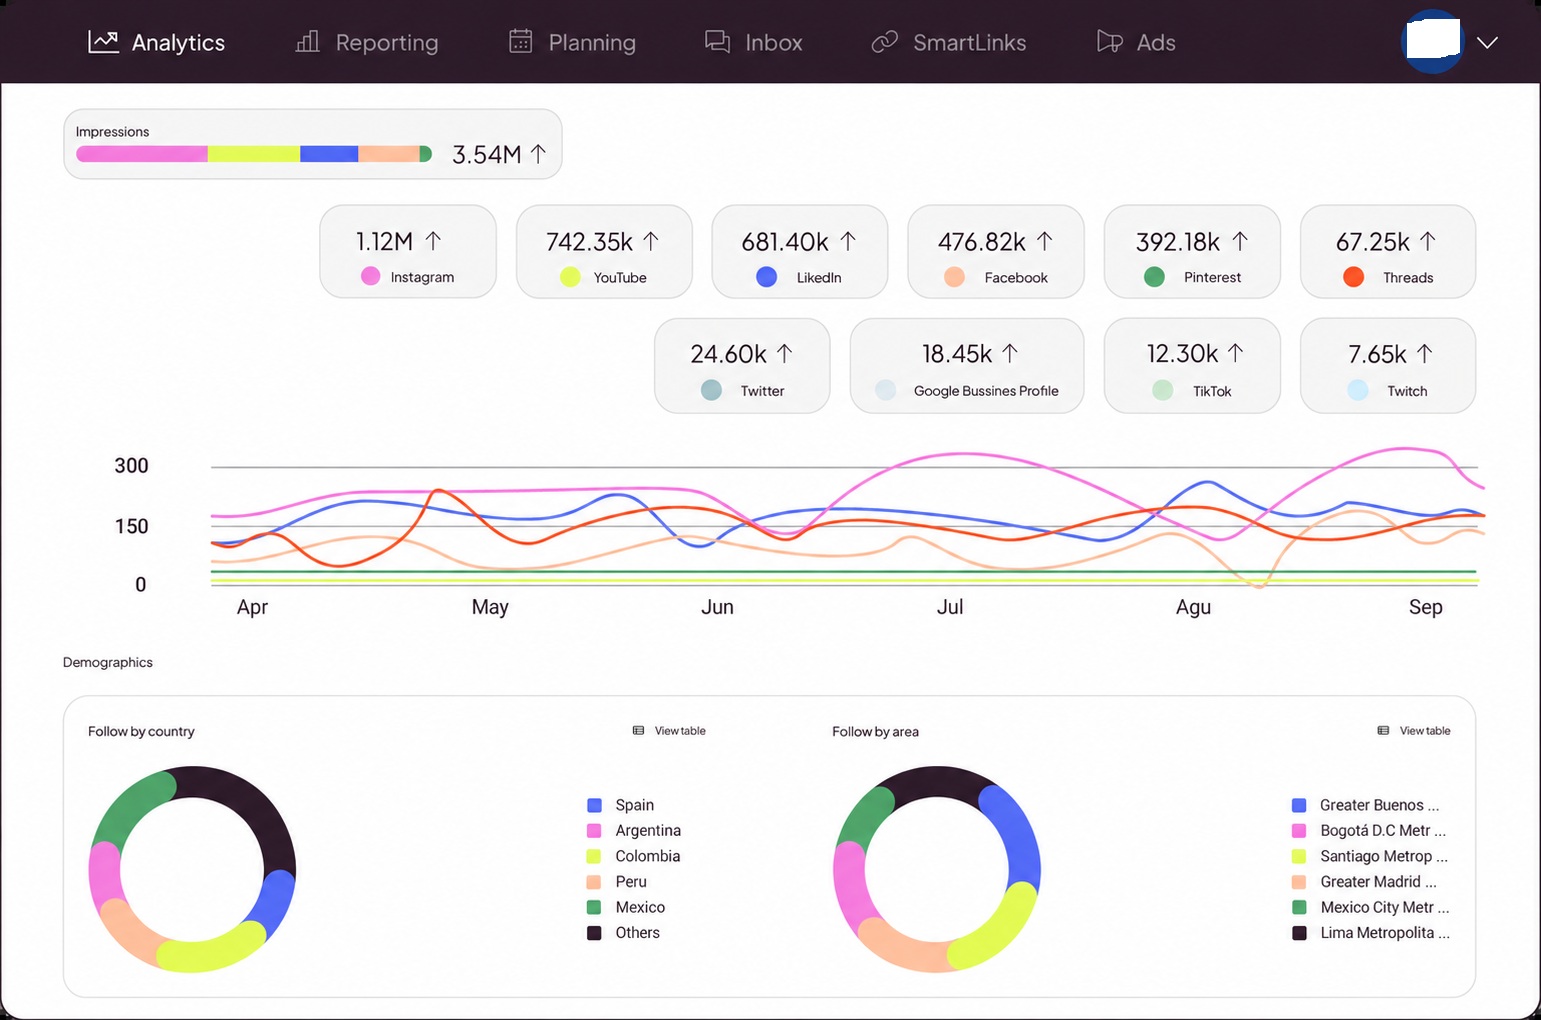
Task: Open View table for Follow by area
Action: [1414, 731]
